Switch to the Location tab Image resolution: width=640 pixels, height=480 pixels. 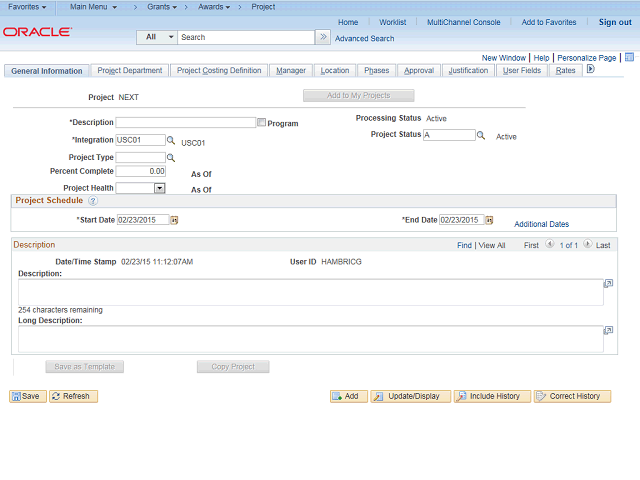(x=335, y=71)
